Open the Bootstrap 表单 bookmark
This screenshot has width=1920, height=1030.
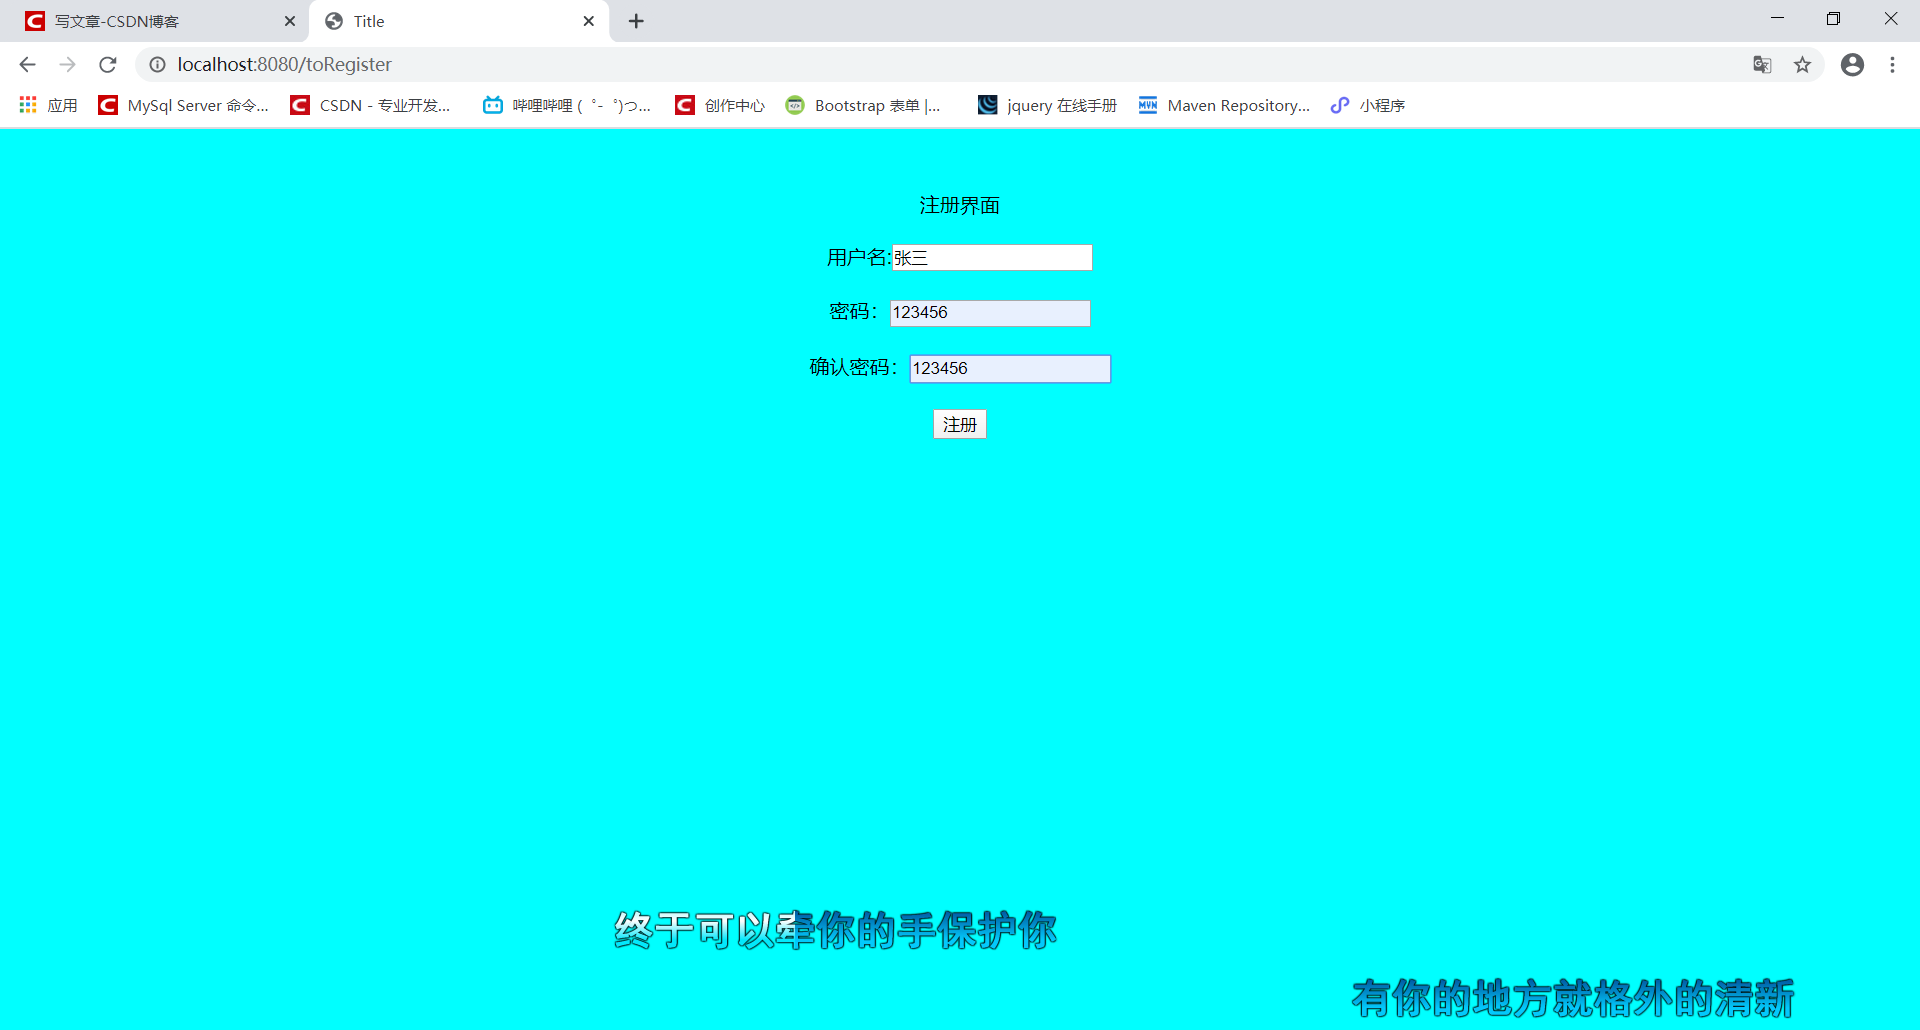pyautogui.click(x=863, y=105)
